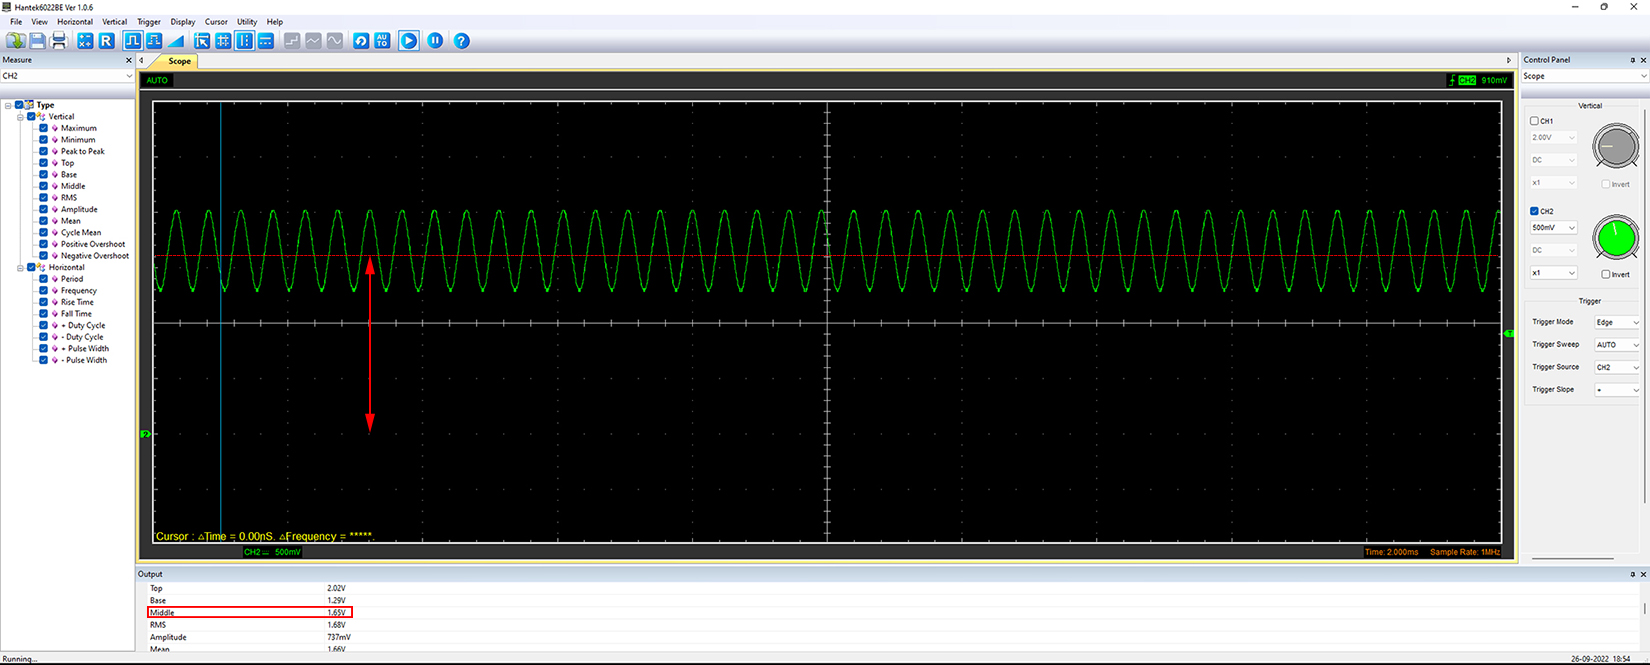Collapse the Vertical measurement tree node
1650x665 pixels.
pos(20,116)
